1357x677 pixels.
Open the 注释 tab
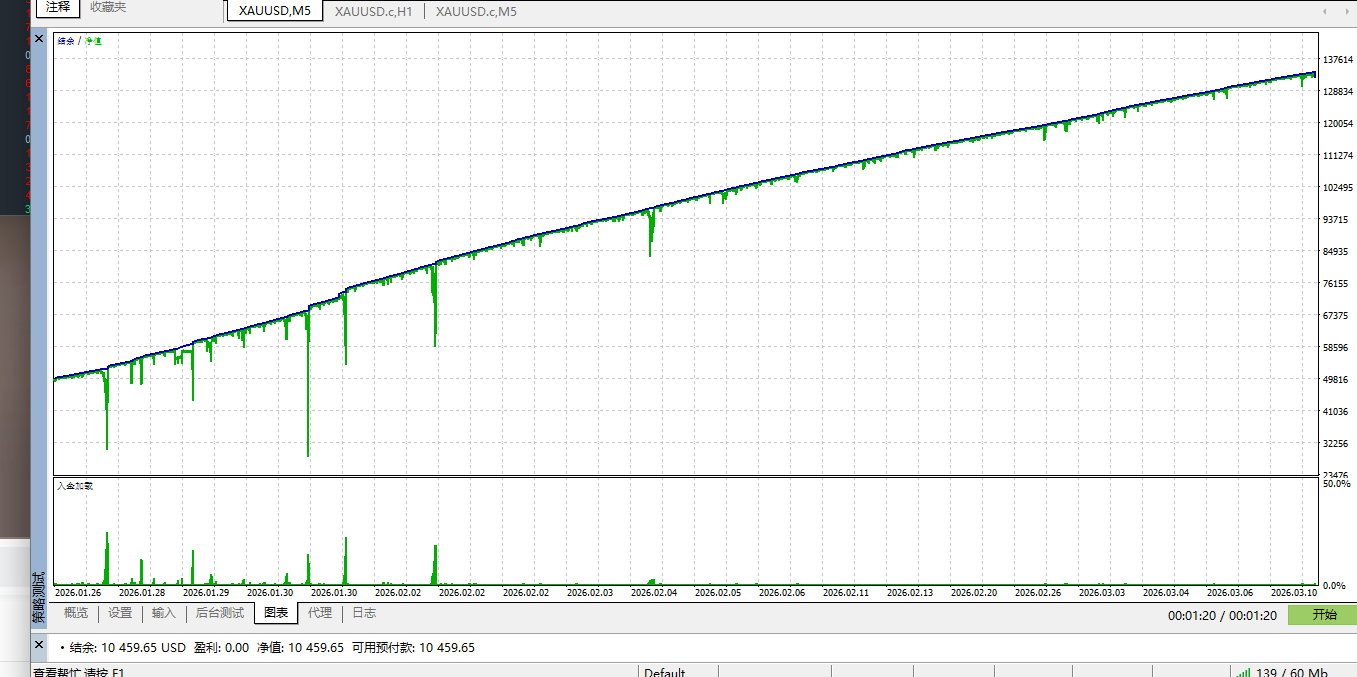[x=58, y=7]
